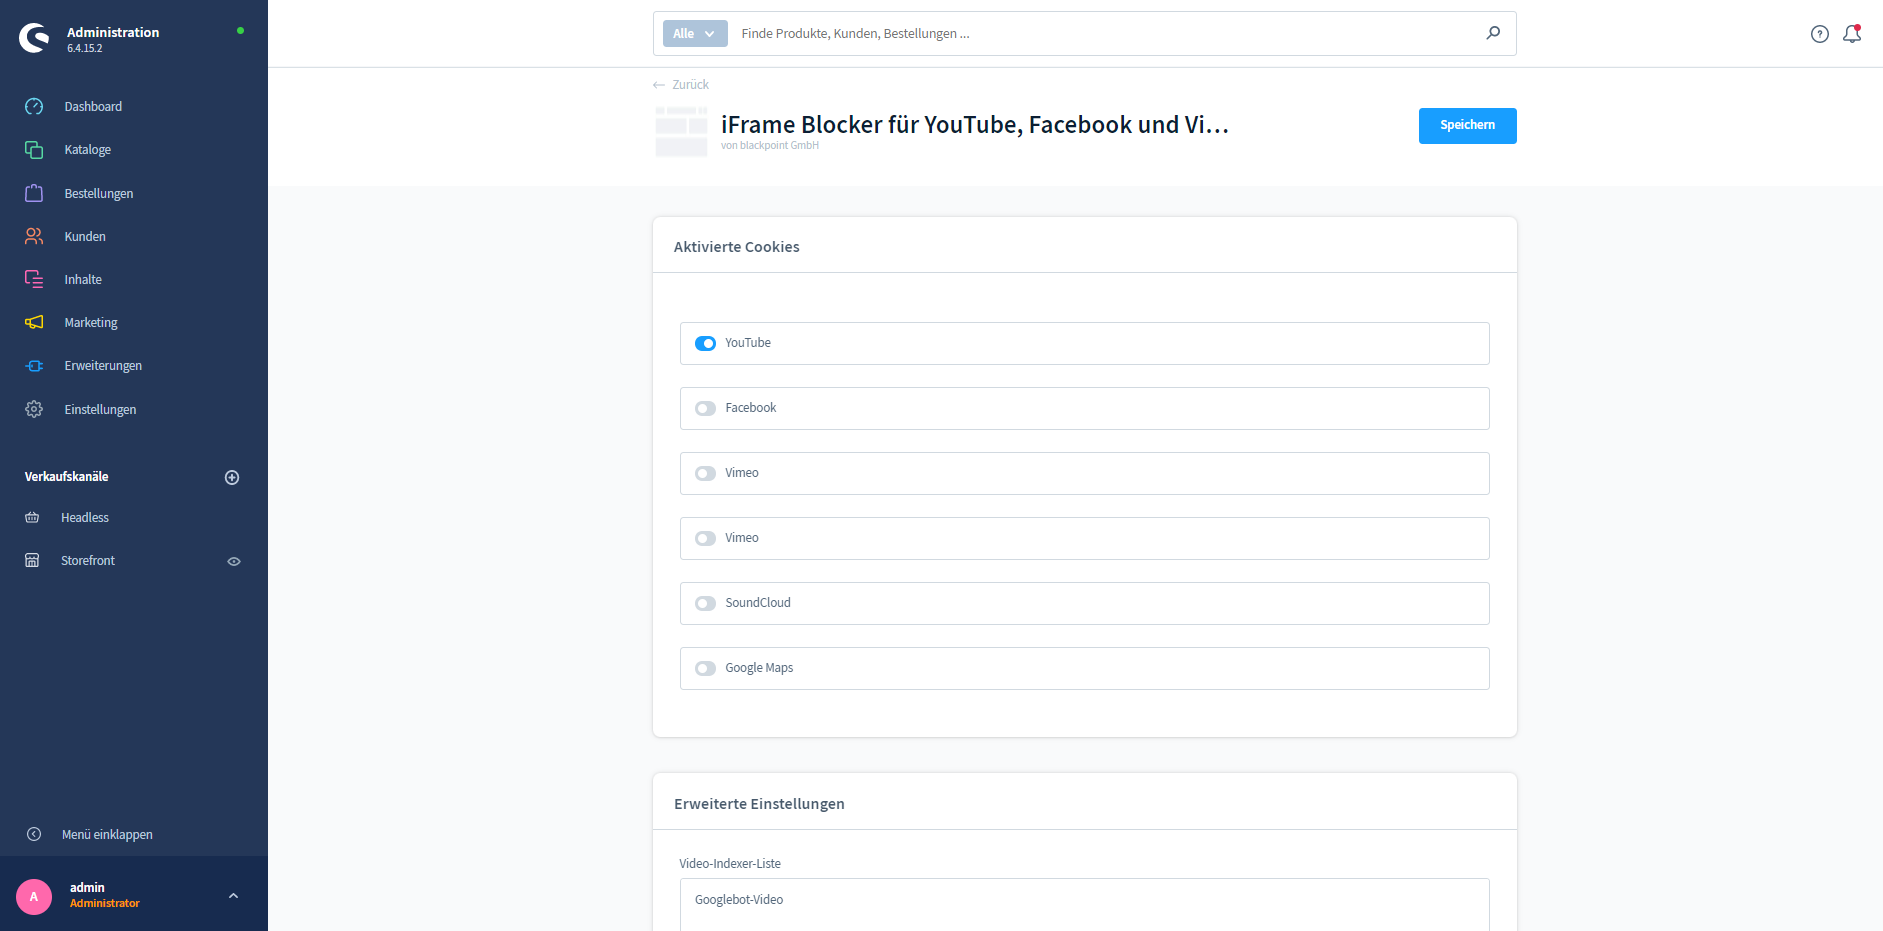The height and width of the screenshot is (931, 1883).
Task: Click the Video-Indexer-Liste label
Action: [x=730, y=864]
